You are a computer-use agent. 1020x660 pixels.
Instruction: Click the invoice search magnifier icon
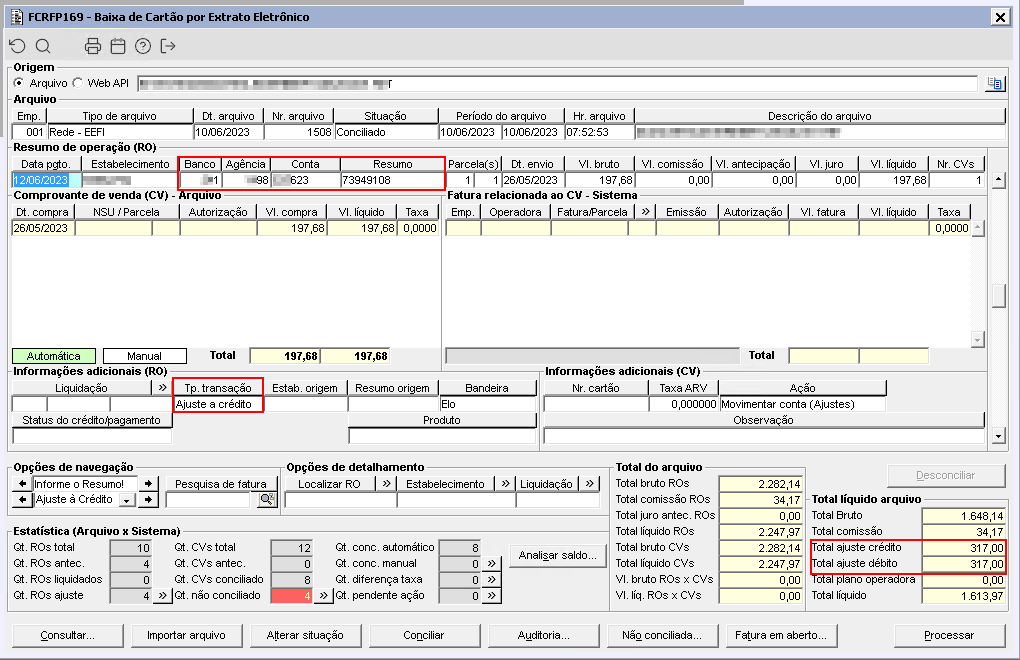point(266,499)
